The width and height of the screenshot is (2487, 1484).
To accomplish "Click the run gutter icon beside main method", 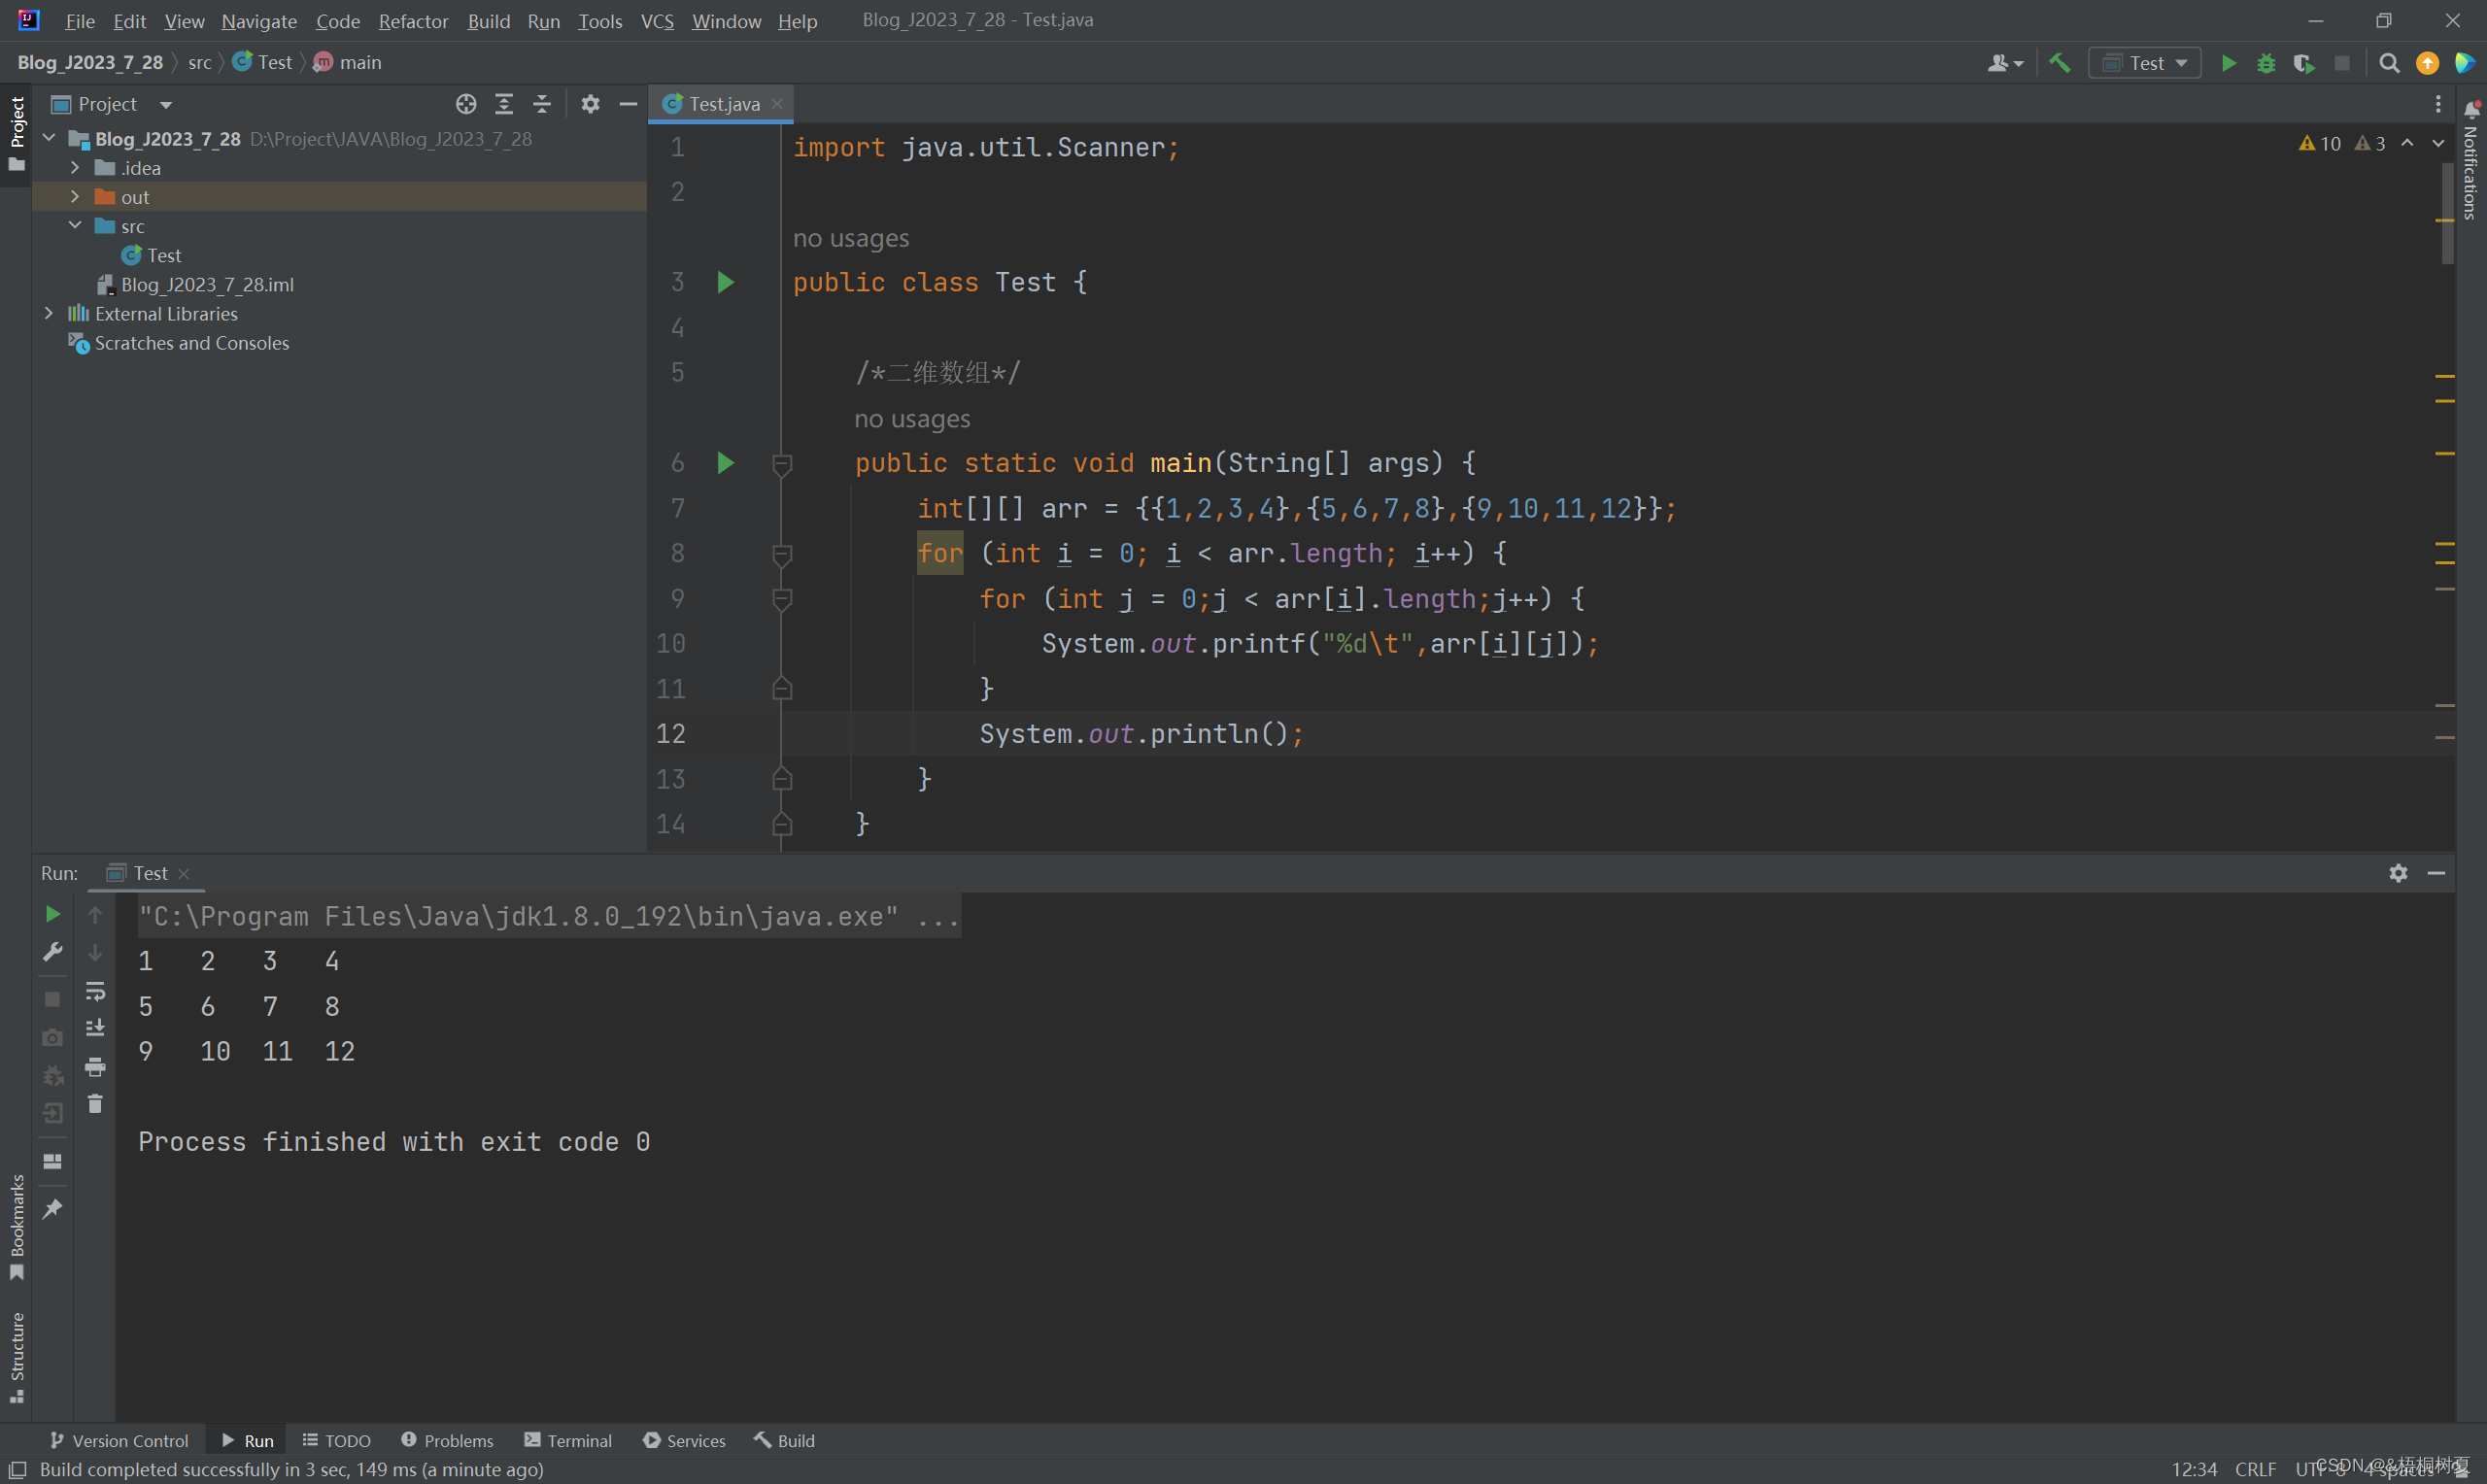I will tap(726, 463).
